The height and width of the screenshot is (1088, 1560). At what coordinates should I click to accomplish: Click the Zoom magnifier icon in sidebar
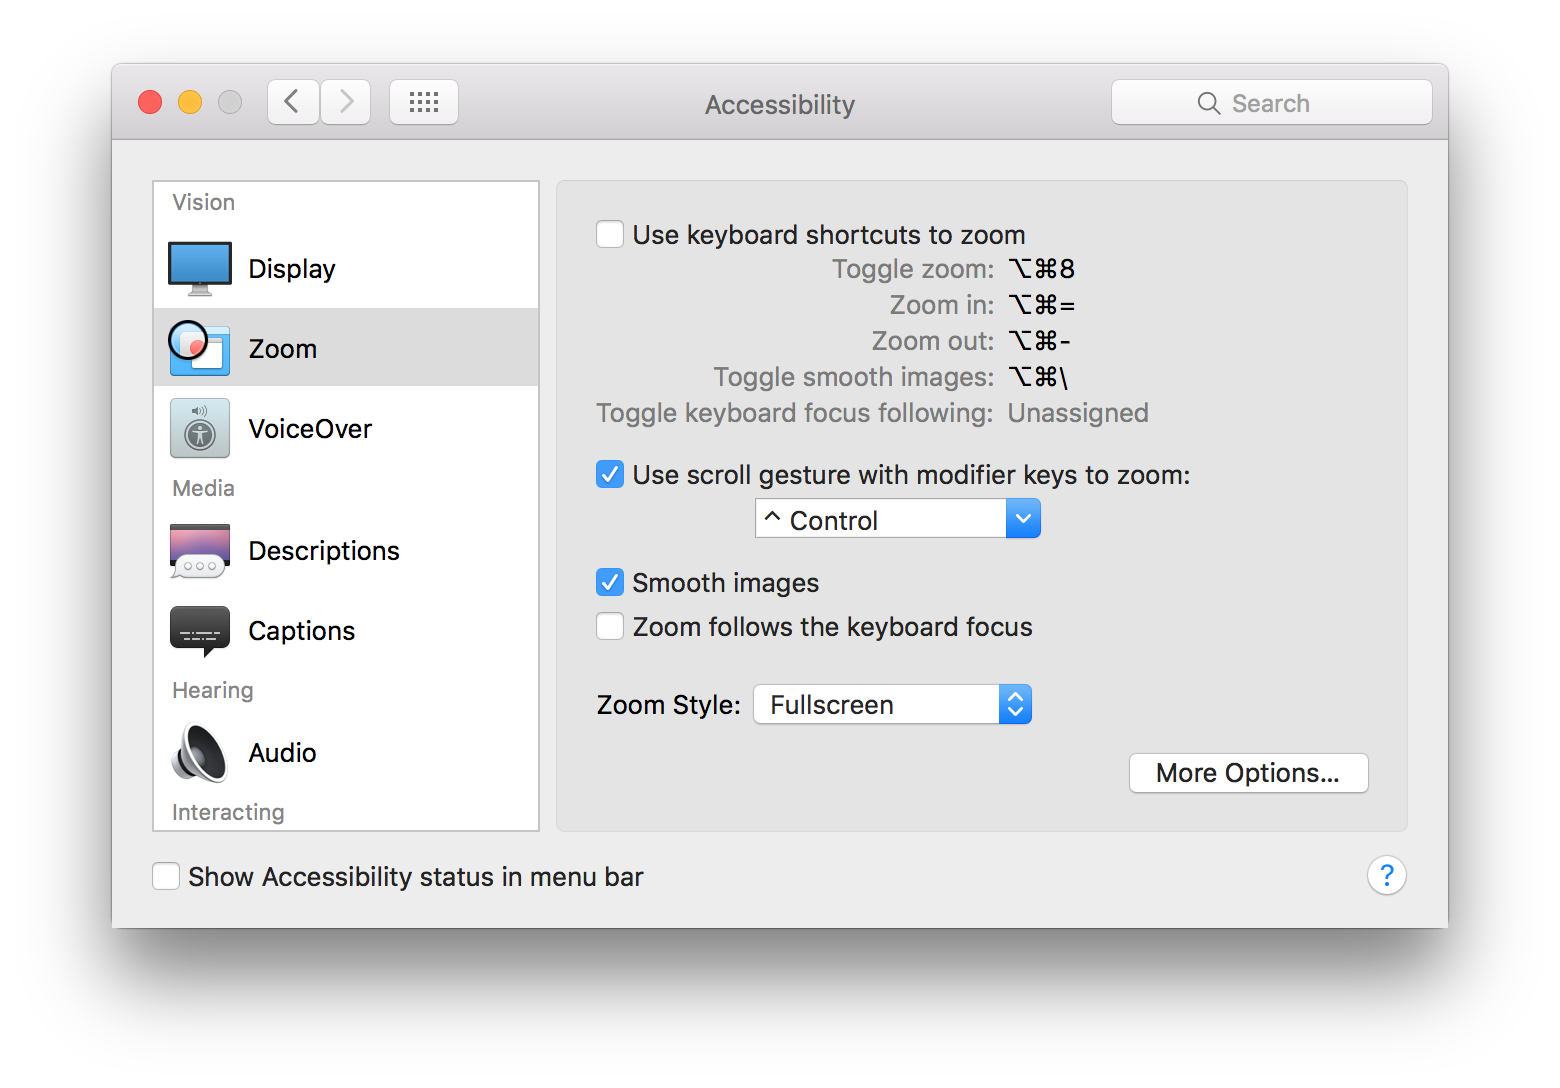[199, 348]
